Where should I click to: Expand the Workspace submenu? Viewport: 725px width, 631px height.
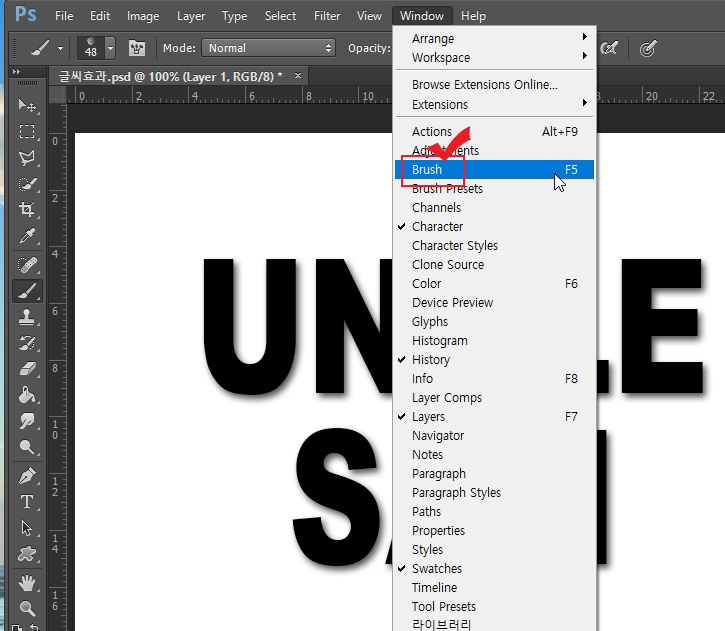[494, 57]
